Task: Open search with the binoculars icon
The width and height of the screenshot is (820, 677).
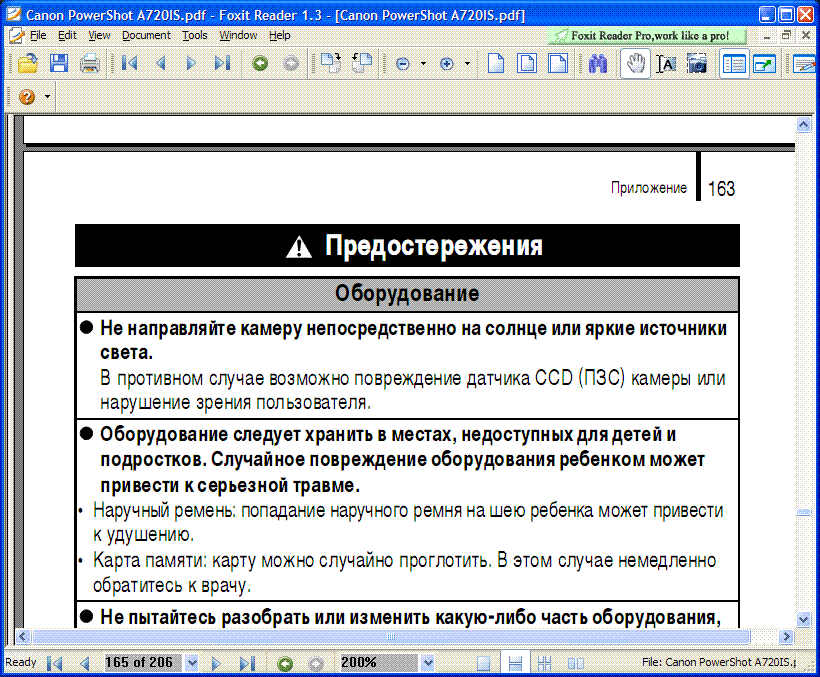Action: [x=599, y=64]
